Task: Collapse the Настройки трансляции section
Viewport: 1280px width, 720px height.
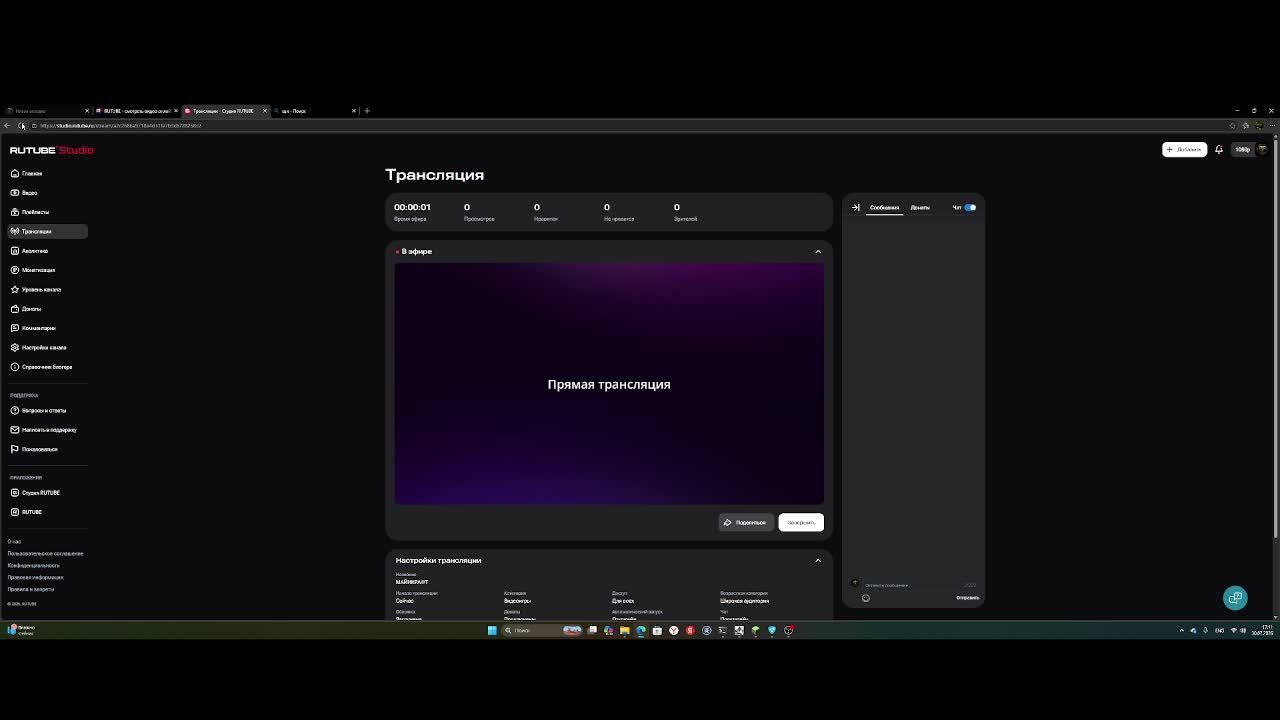Action: pos(818,560)
